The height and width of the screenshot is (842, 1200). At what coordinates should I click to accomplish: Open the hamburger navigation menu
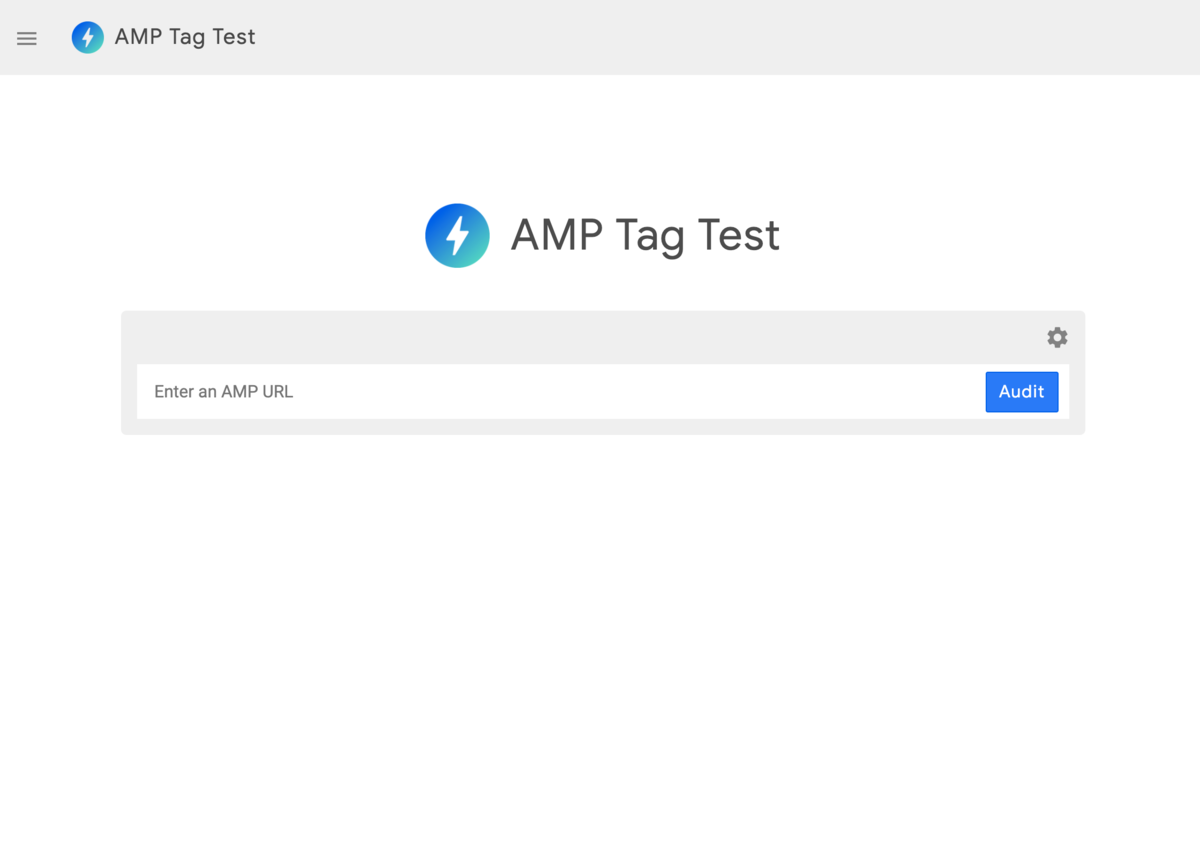point(27,38)
